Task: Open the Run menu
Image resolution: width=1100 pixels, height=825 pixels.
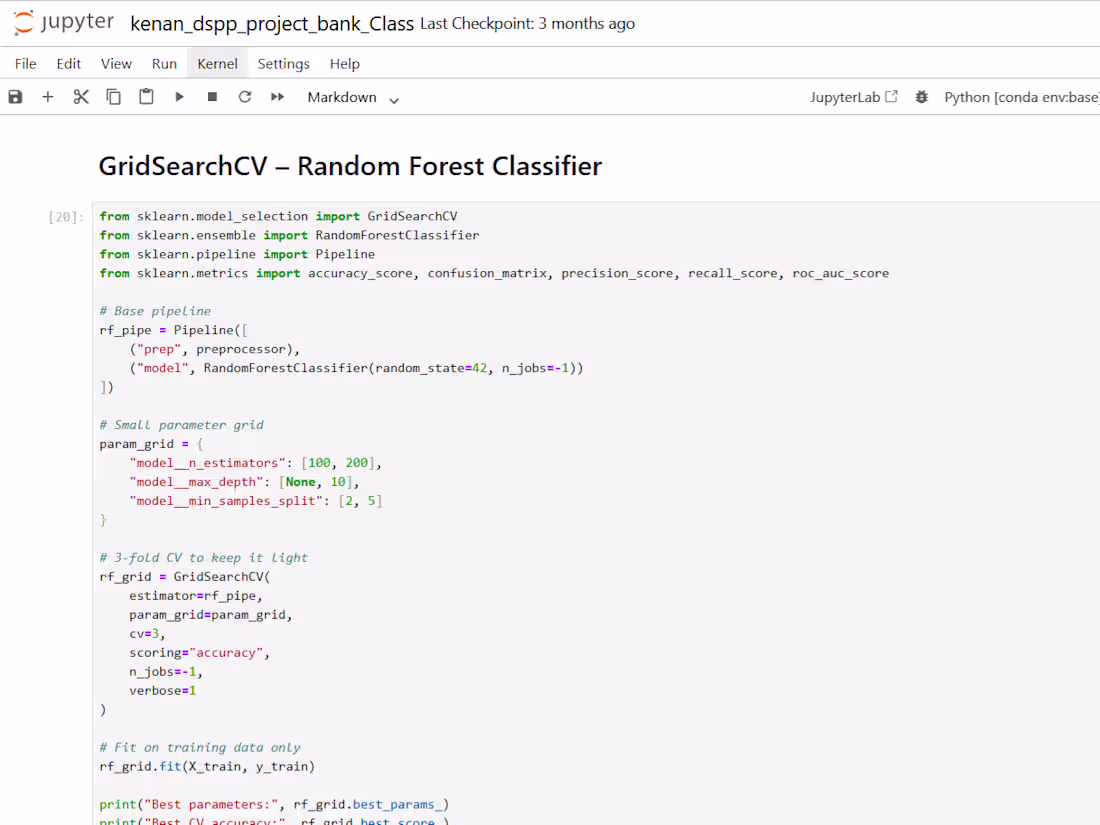Action: [164, 64]
